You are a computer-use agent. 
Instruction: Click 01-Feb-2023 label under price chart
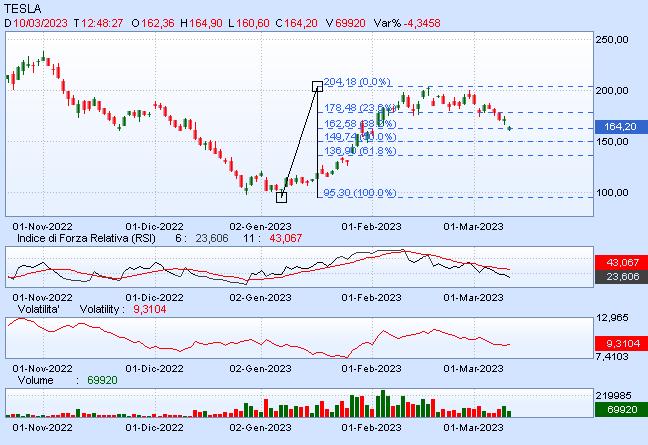371,226
